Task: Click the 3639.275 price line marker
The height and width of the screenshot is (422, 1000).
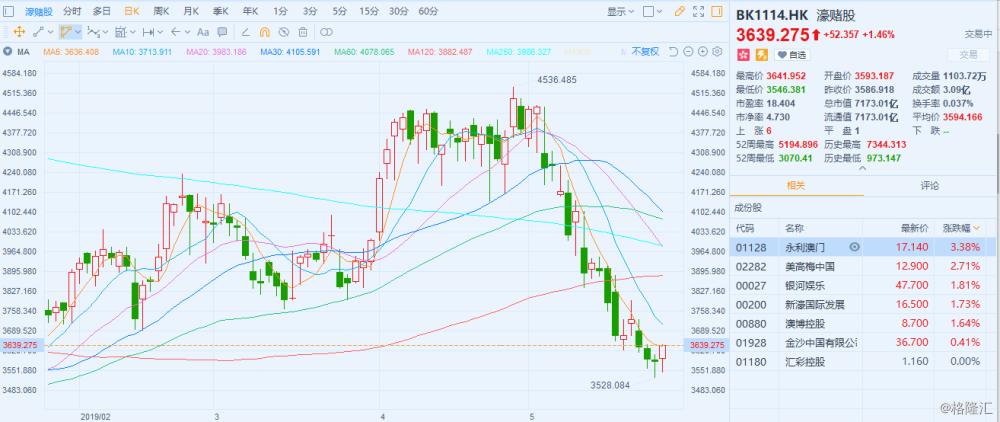Action: click(703, 346)
